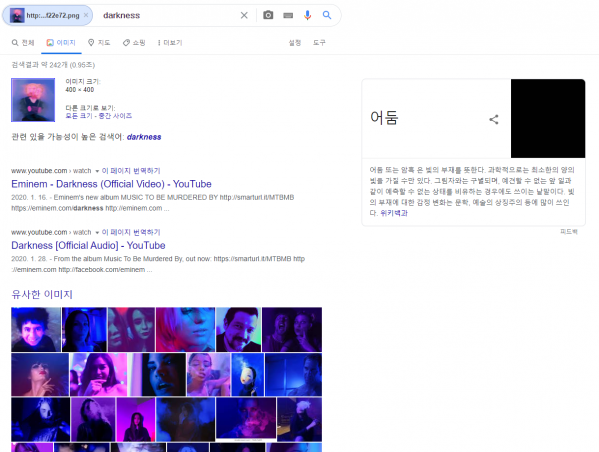The height and width of the screenshot is (452, 599).
Task: Open search by image camera icon
Action: click(x=268, y=15)
